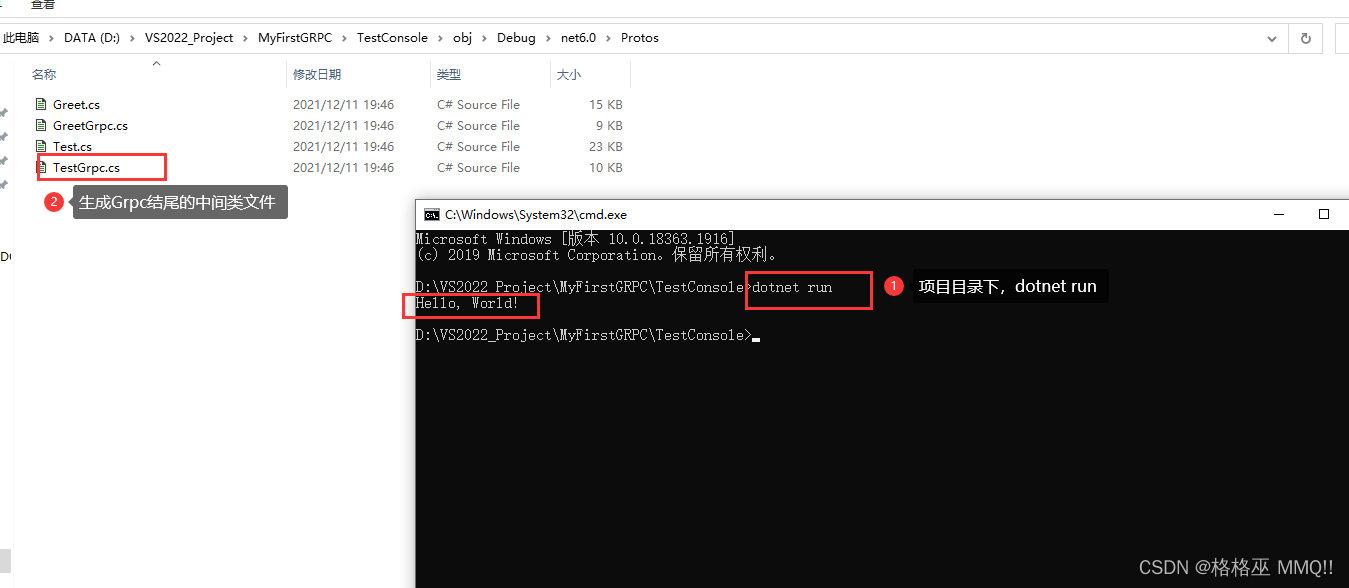
Task: Click the modified date of GreetGrpc.cs
Action: pyautogui.click(x=343, y=125)
